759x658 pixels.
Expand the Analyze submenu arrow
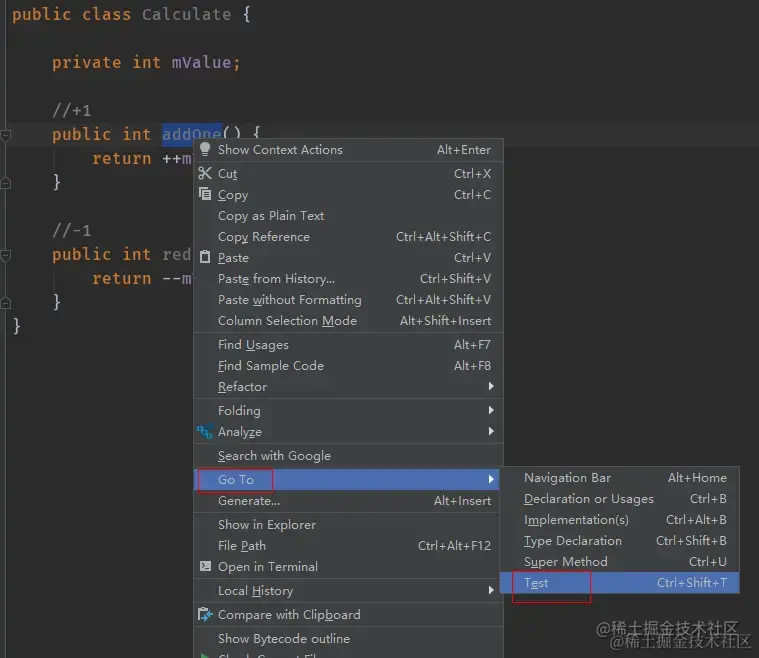coord(491,431)
